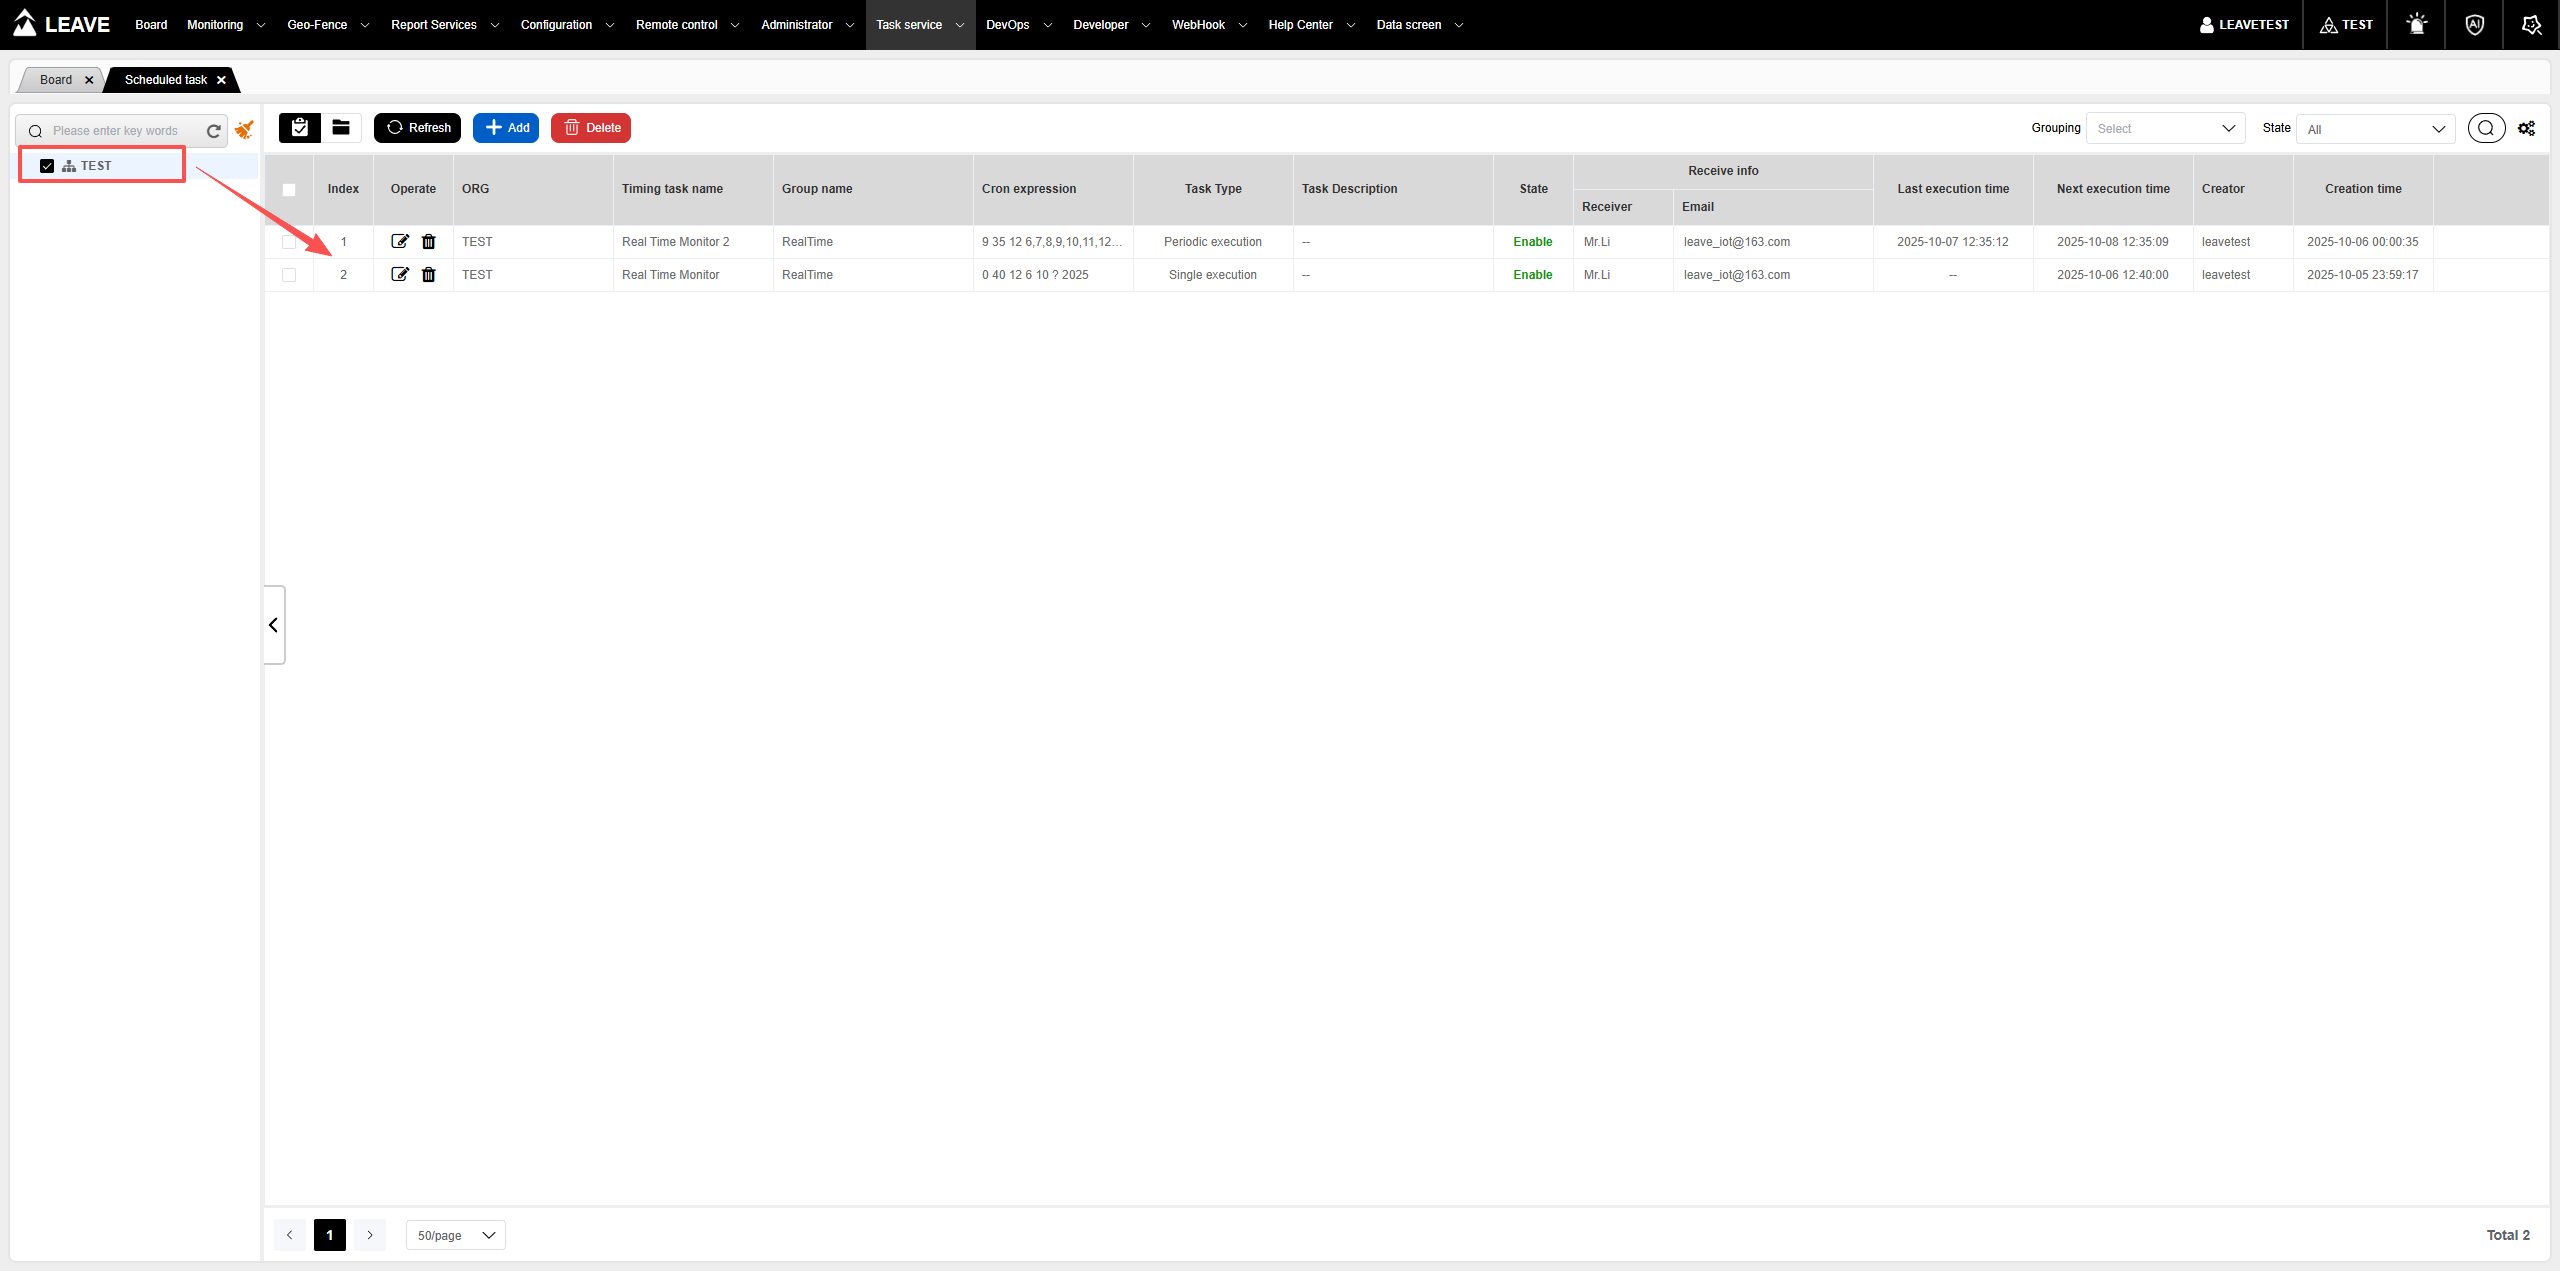
Task: Click the folder group view icon
Action: click(x=341, y=127)
